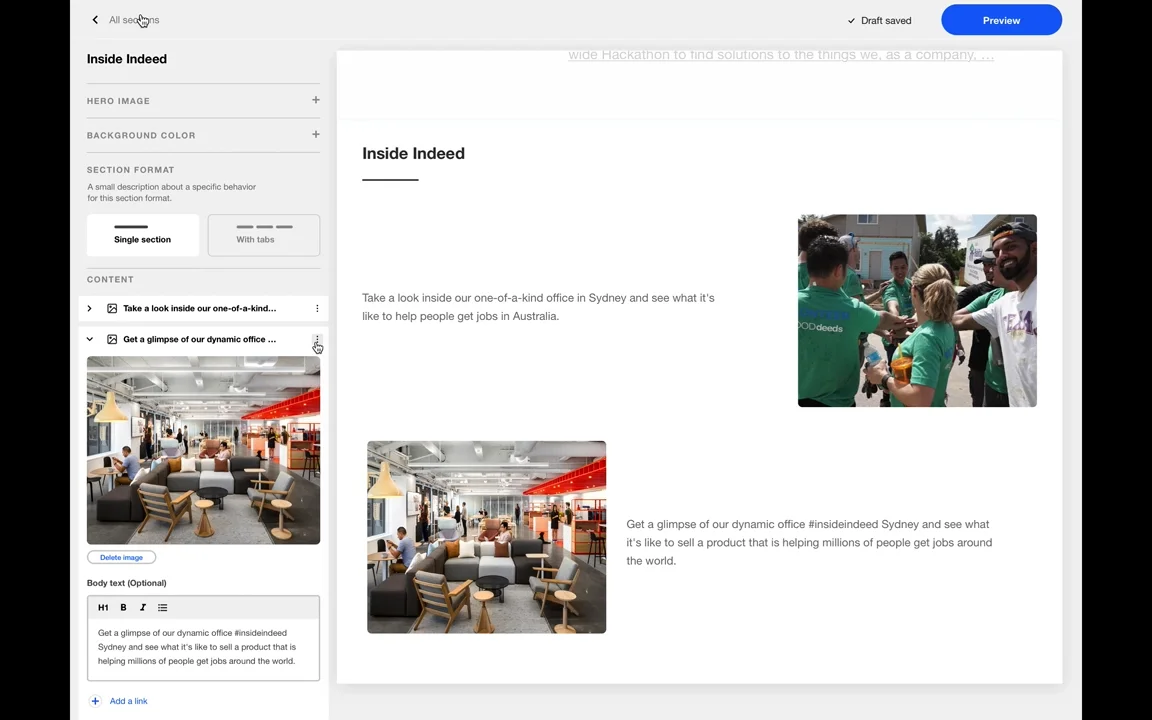This screenshot has width=1152, height=720.
Task: Toggle bold formatting in body text
Action: tap(123, 608)
